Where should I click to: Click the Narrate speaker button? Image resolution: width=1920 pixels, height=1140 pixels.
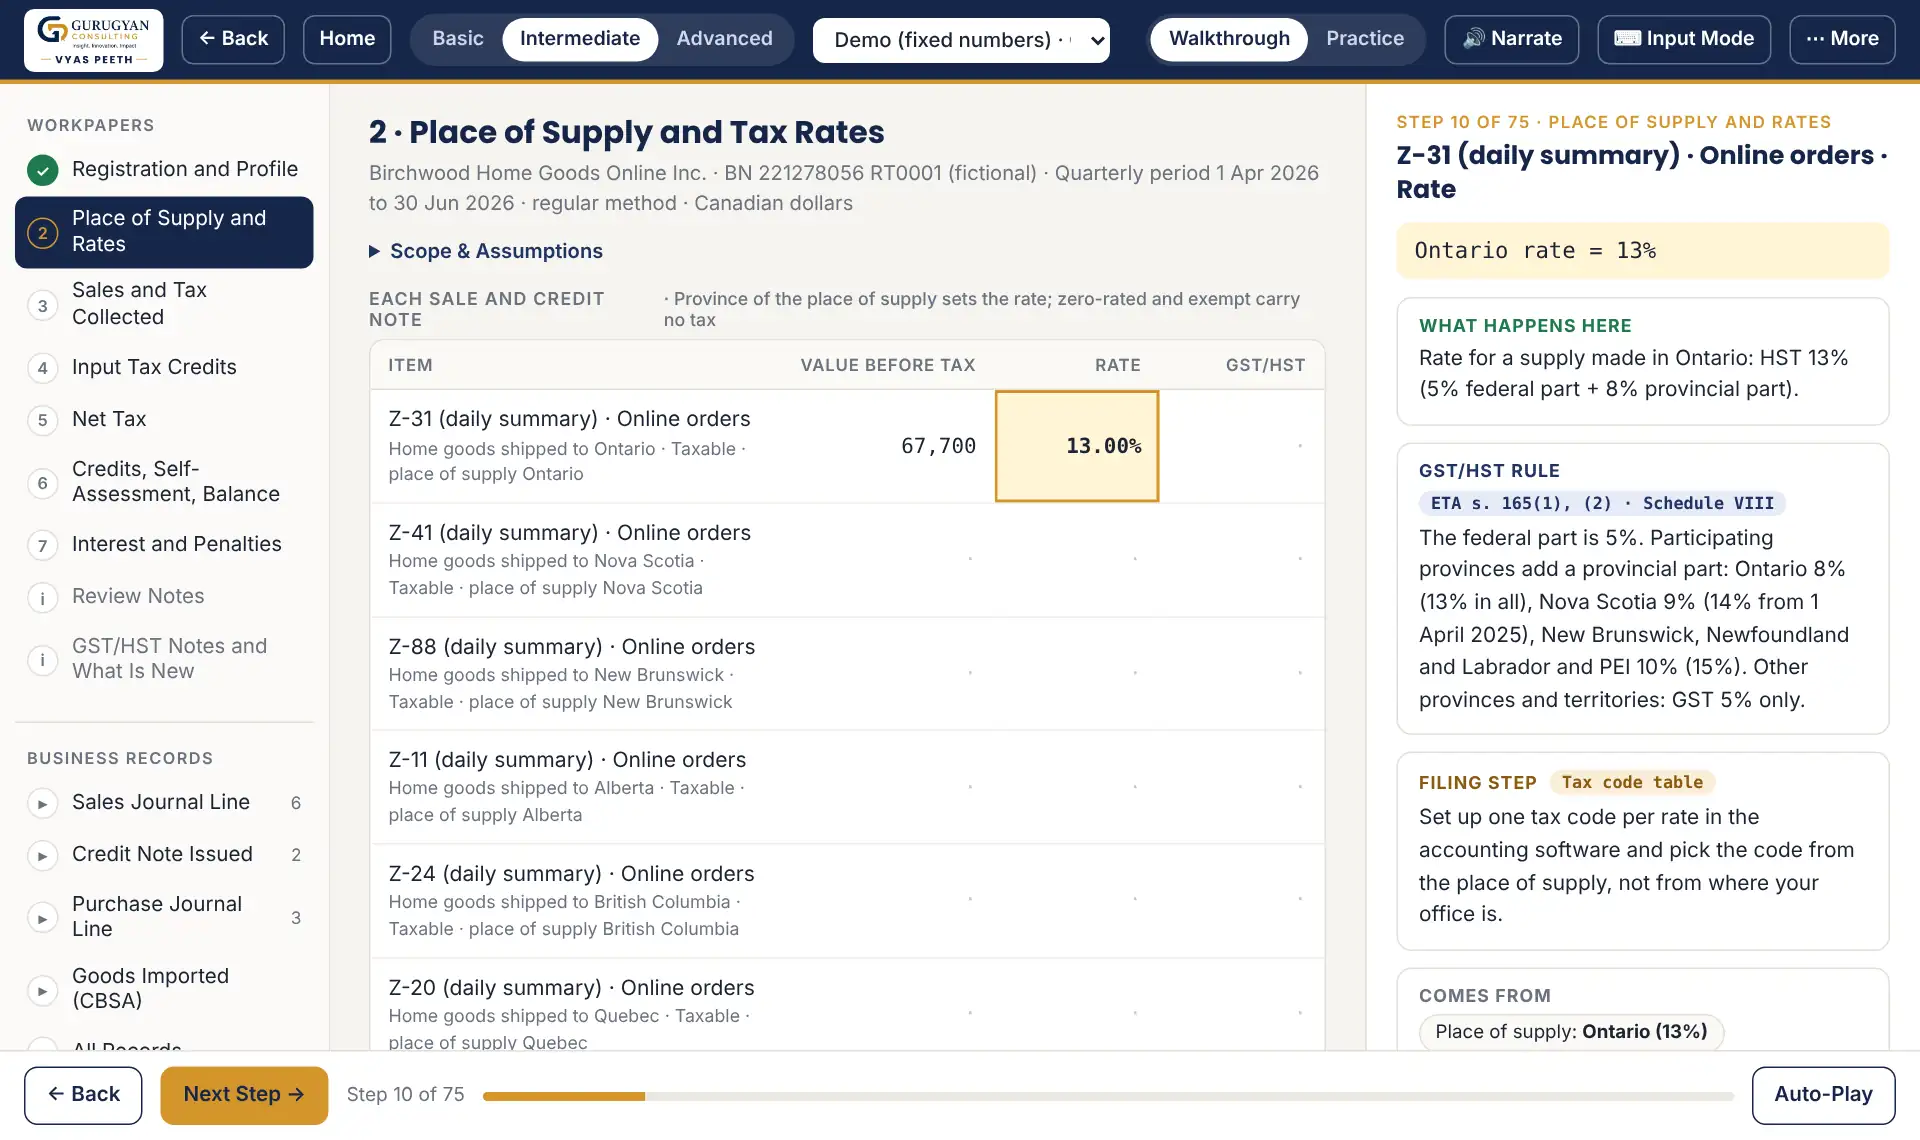(x=1512, y=39)
